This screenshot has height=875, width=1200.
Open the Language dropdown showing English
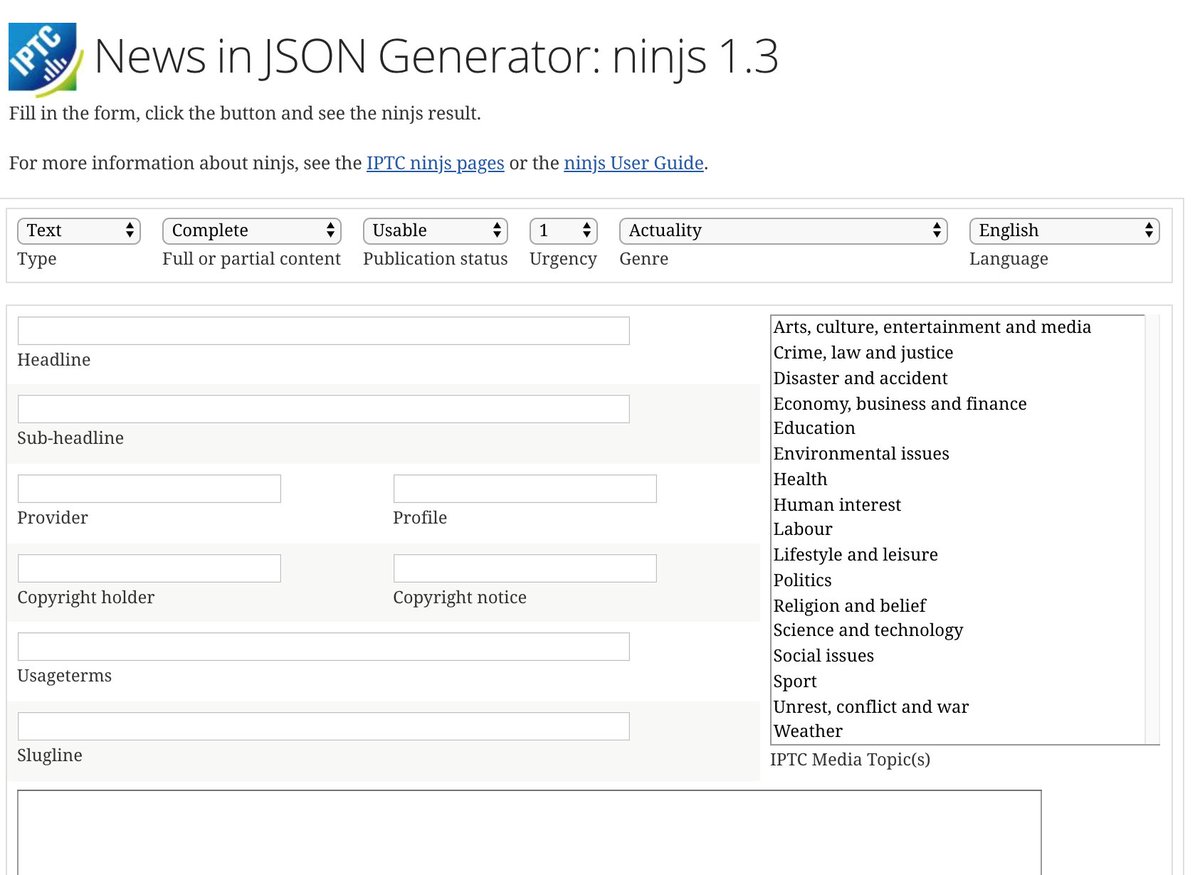[1064, 231]
